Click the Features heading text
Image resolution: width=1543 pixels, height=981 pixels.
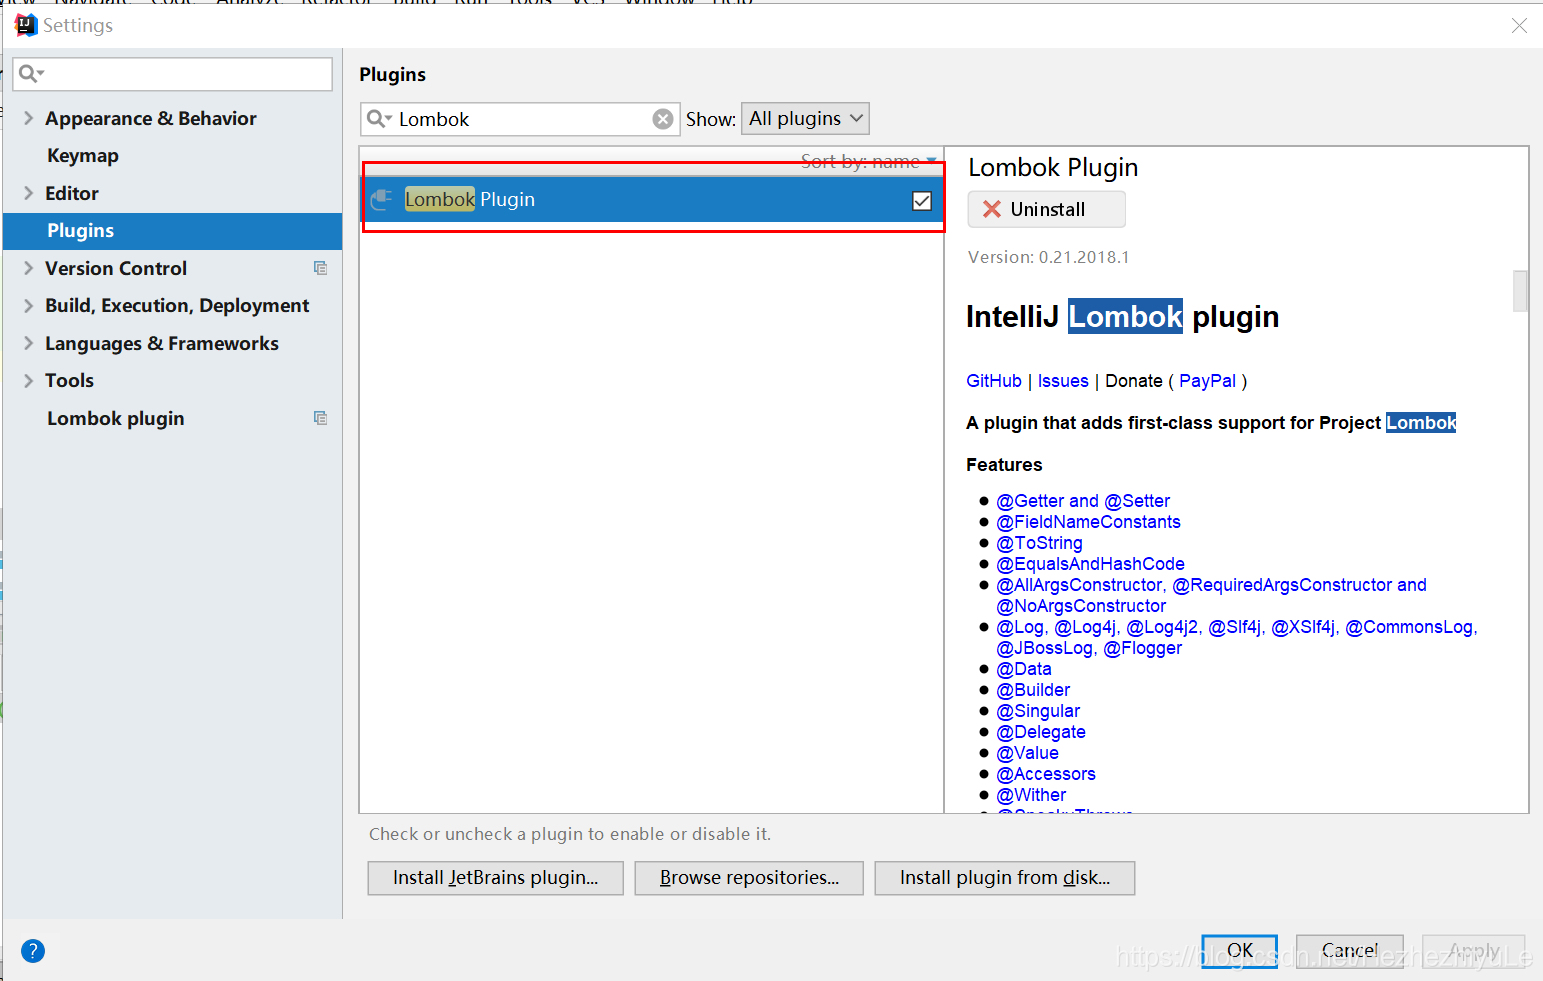1004,465
